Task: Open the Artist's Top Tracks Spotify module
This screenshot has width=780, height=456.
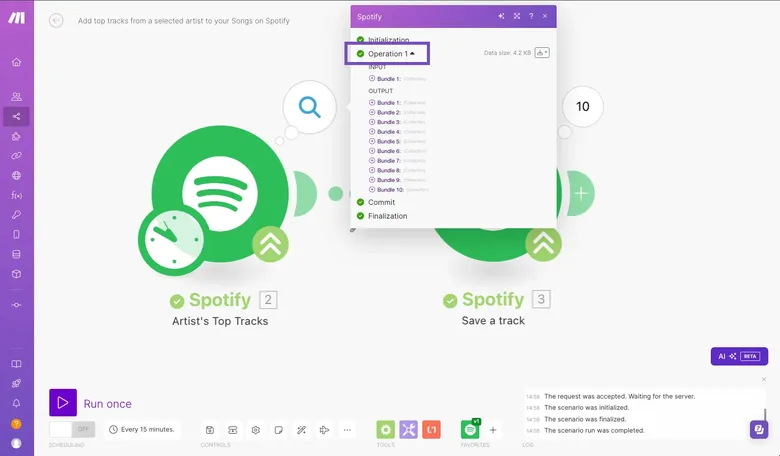Action: click(x=220, y=194)
